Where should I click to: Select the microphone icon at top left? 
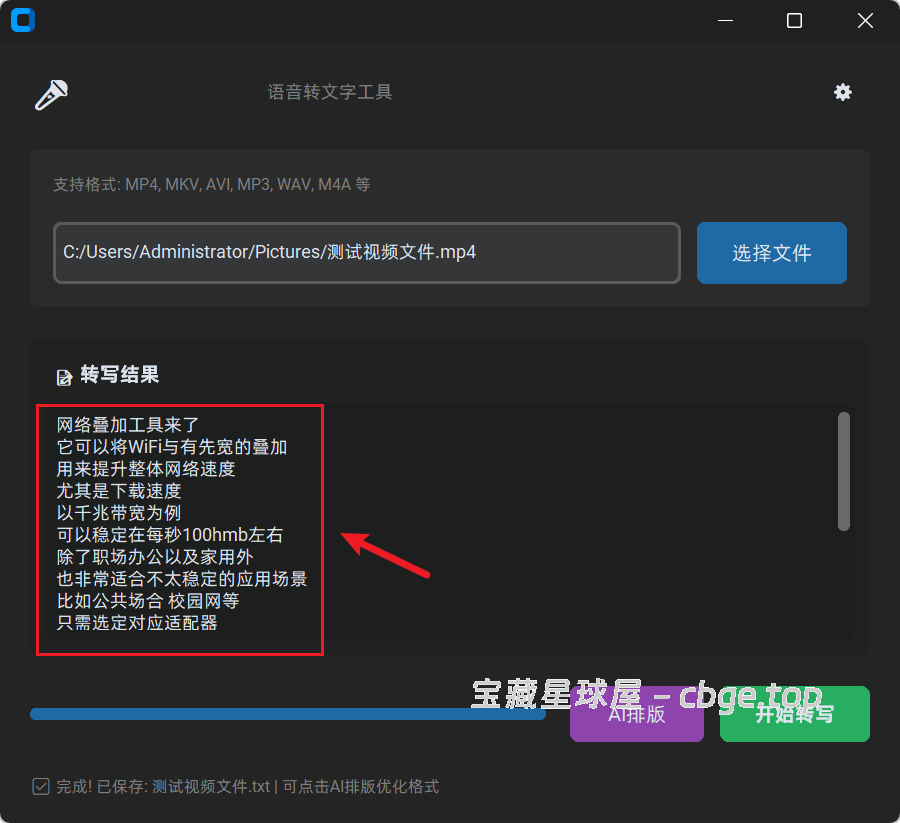point(50,92)
